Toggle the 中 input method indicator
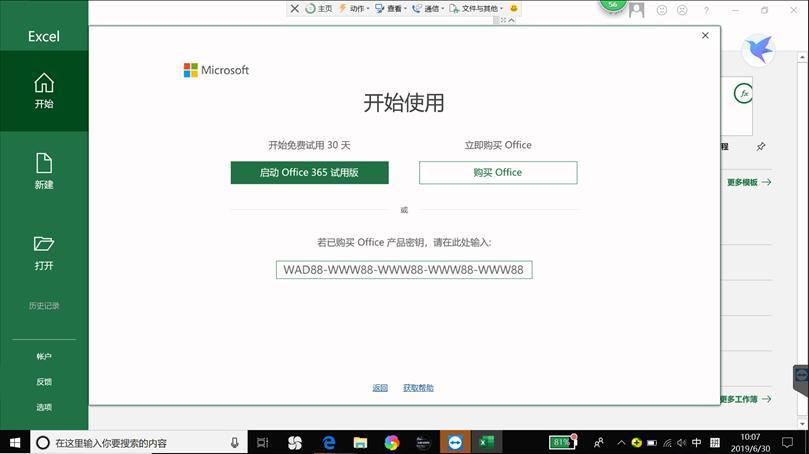Screen dimensions: 809x454 697,443
